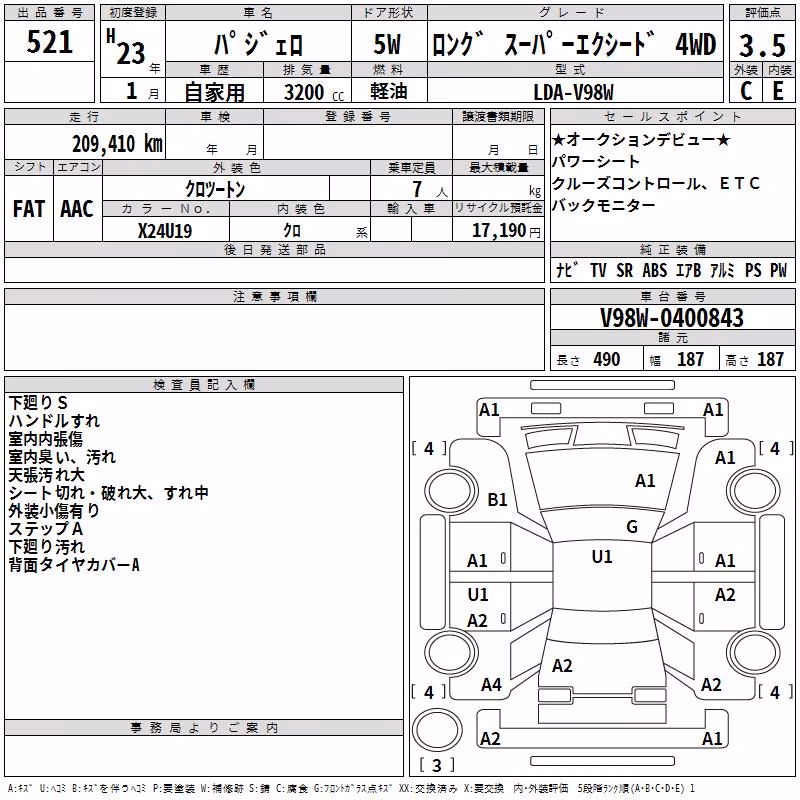The image size is (800, 800).
Task: Click displacement value 3200 cc
Action: click(x=314, y=92)
